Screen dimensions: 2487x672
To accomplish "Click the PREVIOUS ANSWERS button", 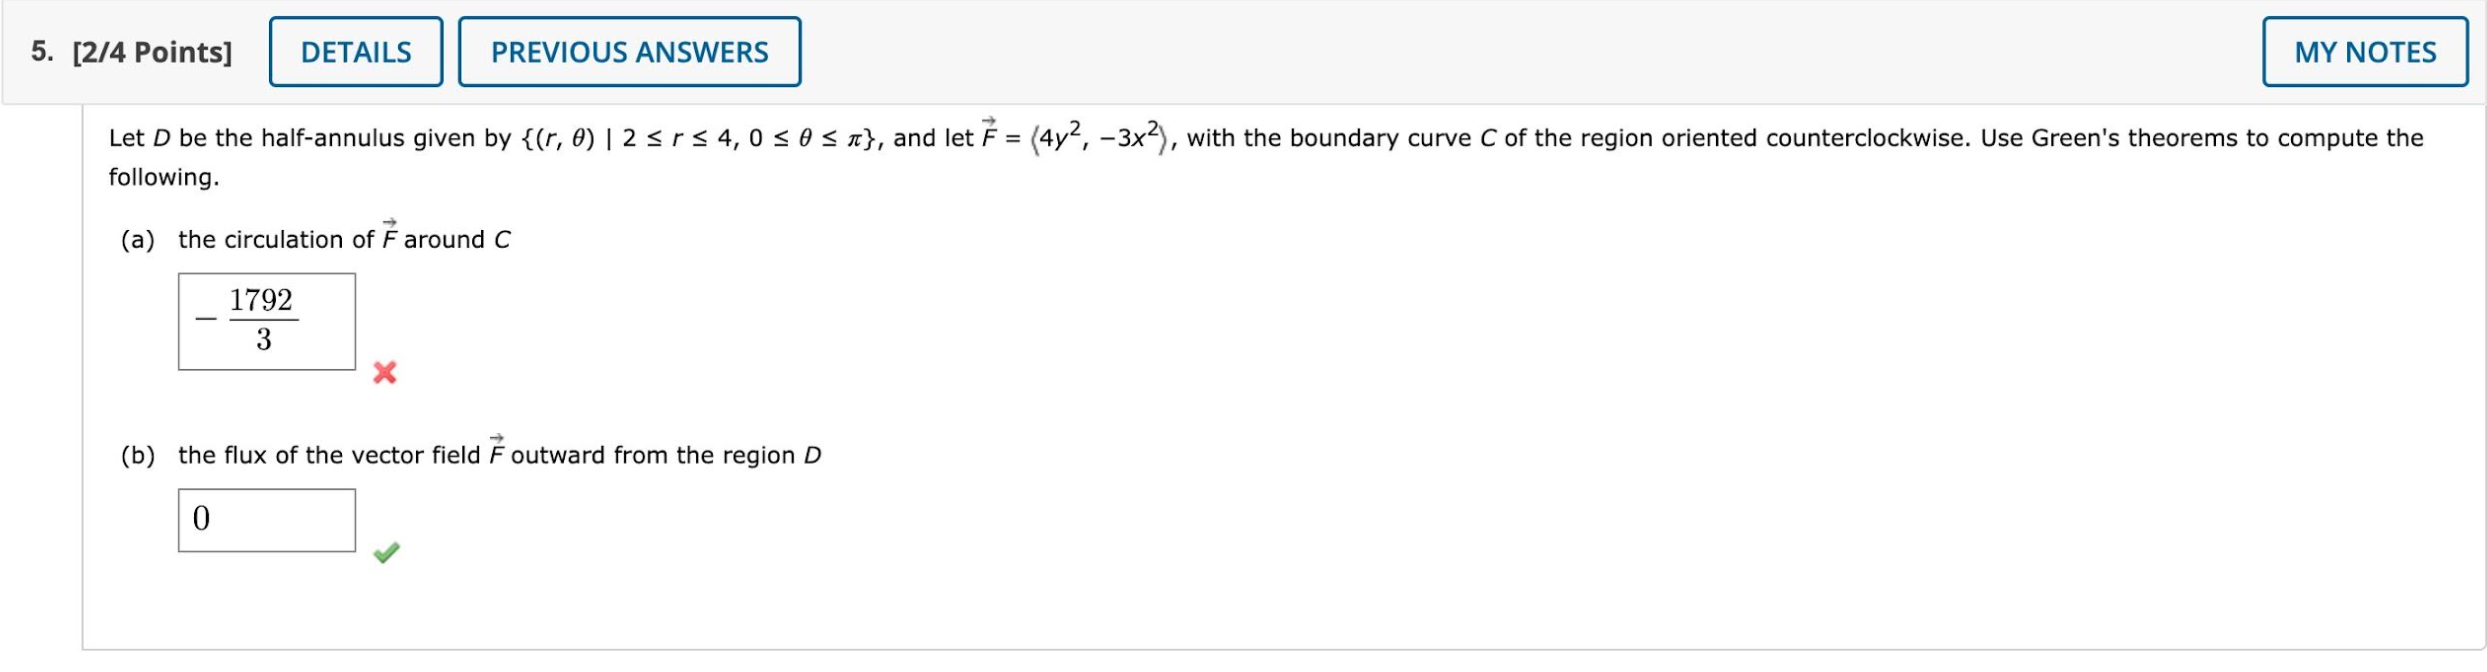I will (628, 51).
